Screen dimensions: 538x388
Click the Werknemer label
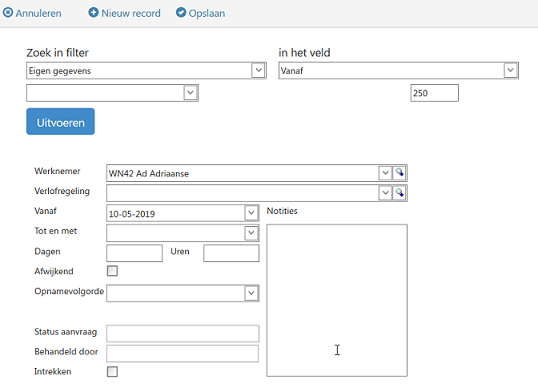point(57,171)
